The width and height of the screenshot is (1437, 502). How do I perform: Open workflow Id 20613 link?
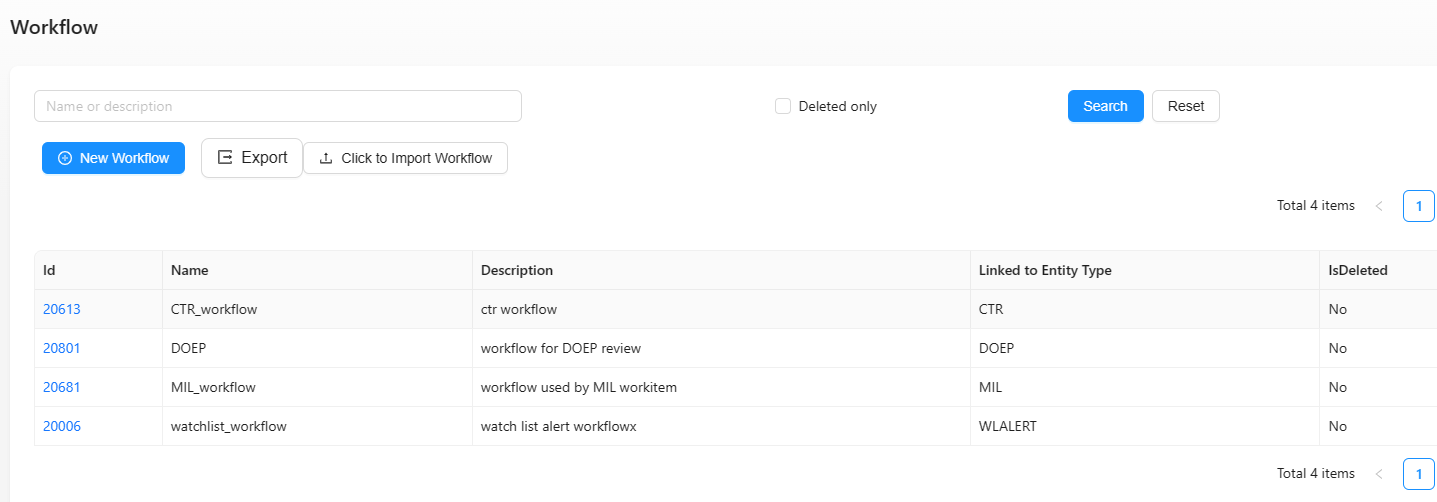[x=62, y=309]
